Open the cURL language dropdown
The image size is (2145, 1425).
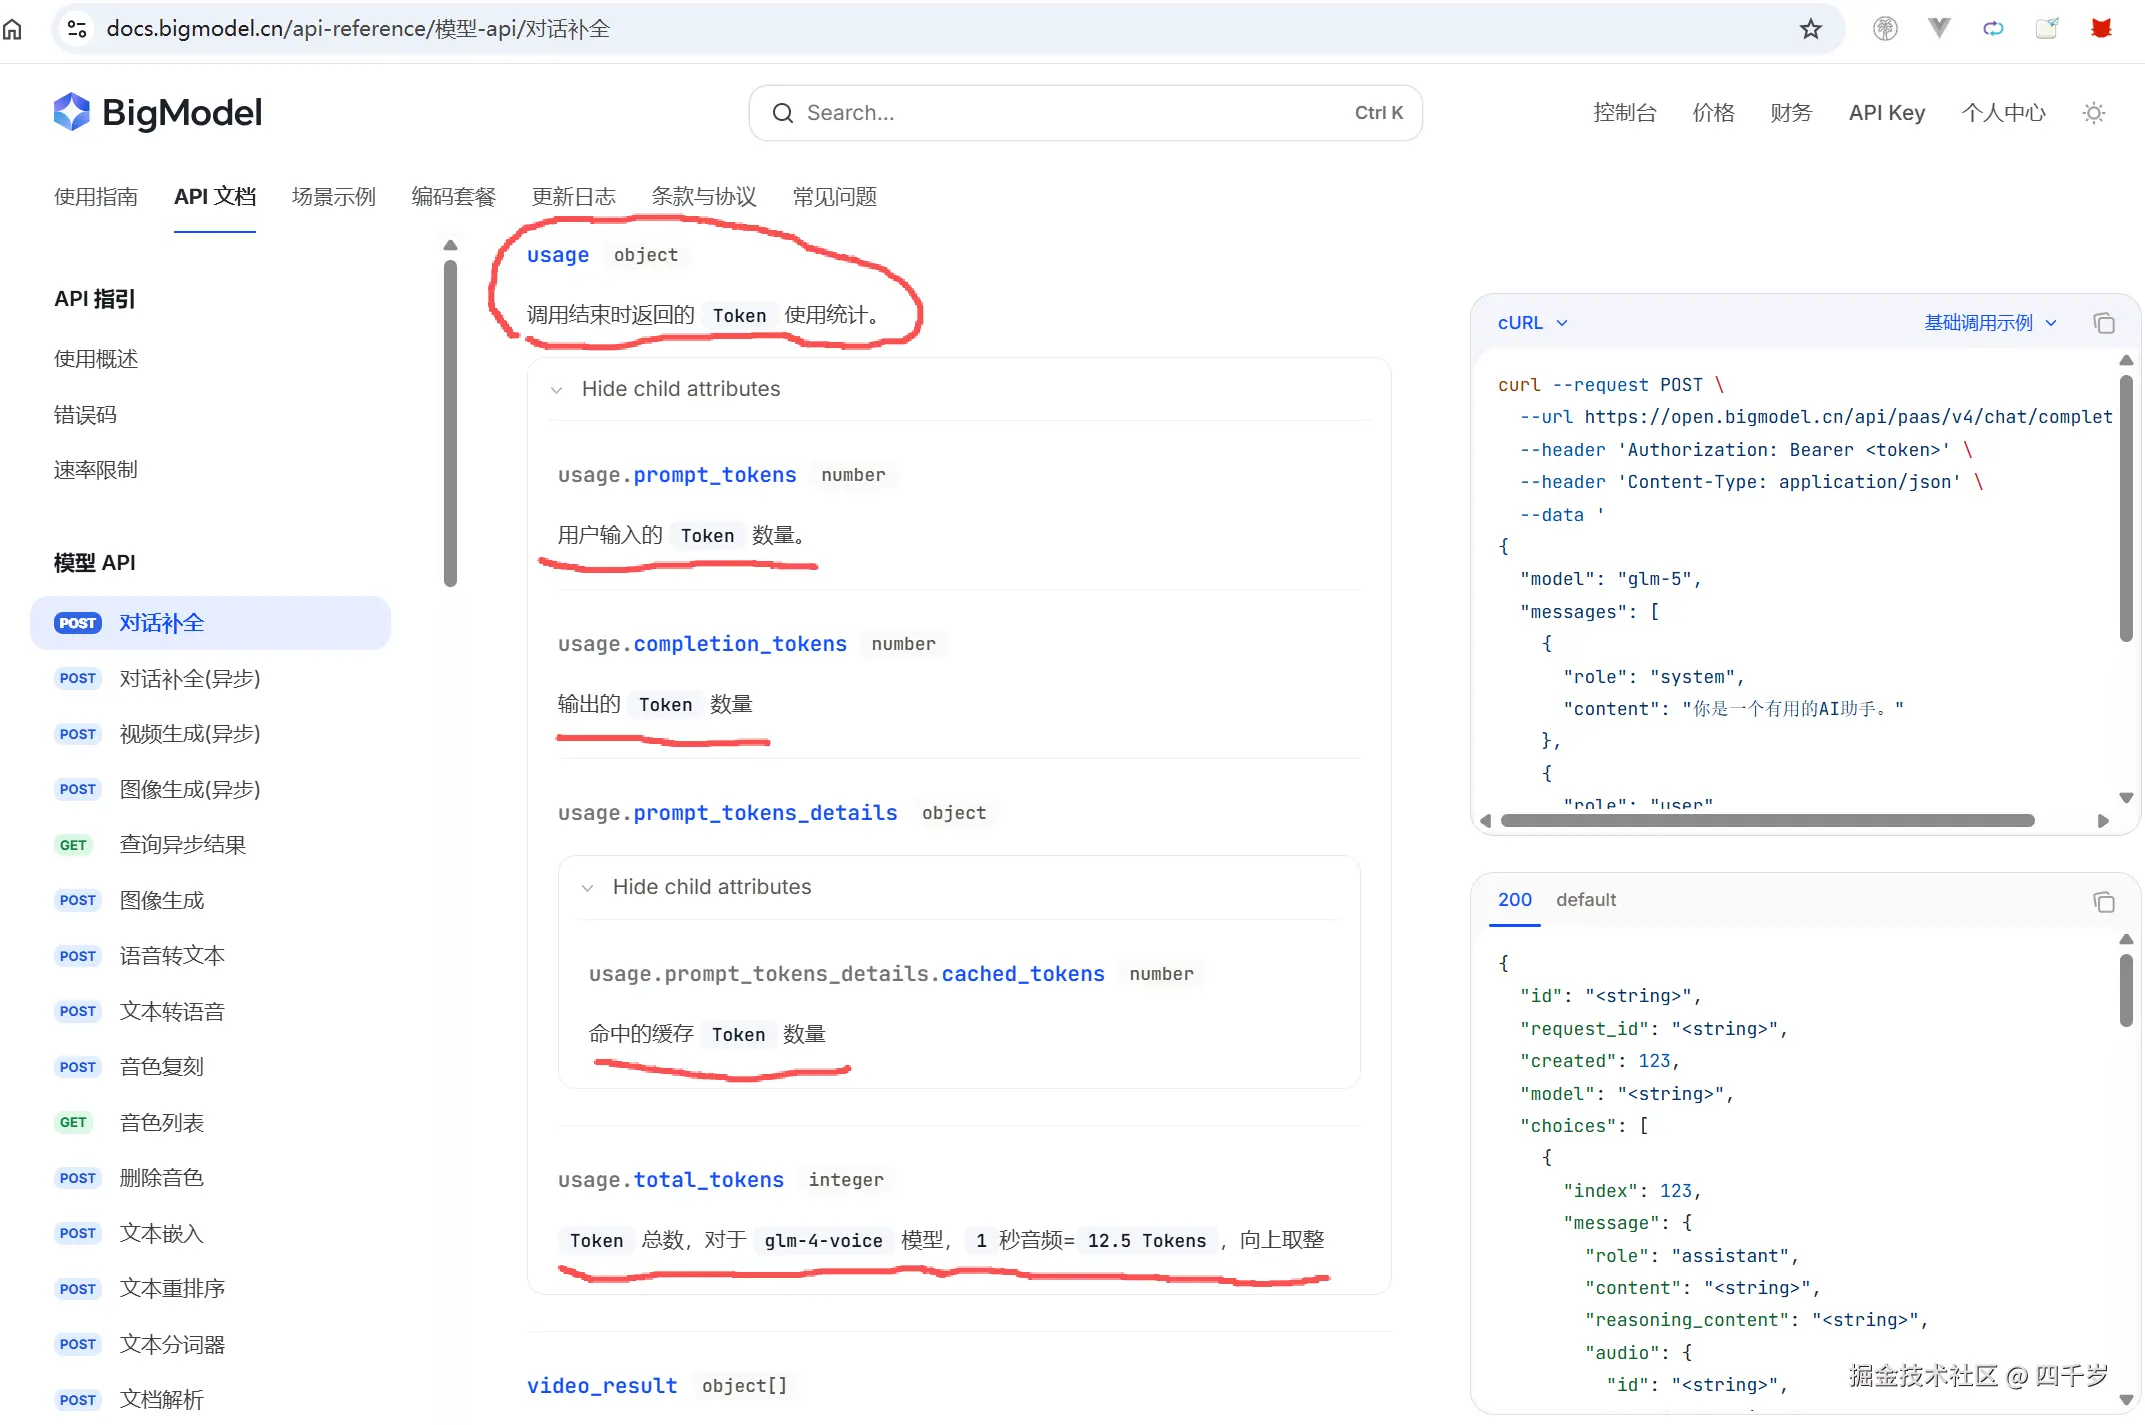tap(1532, 323)
